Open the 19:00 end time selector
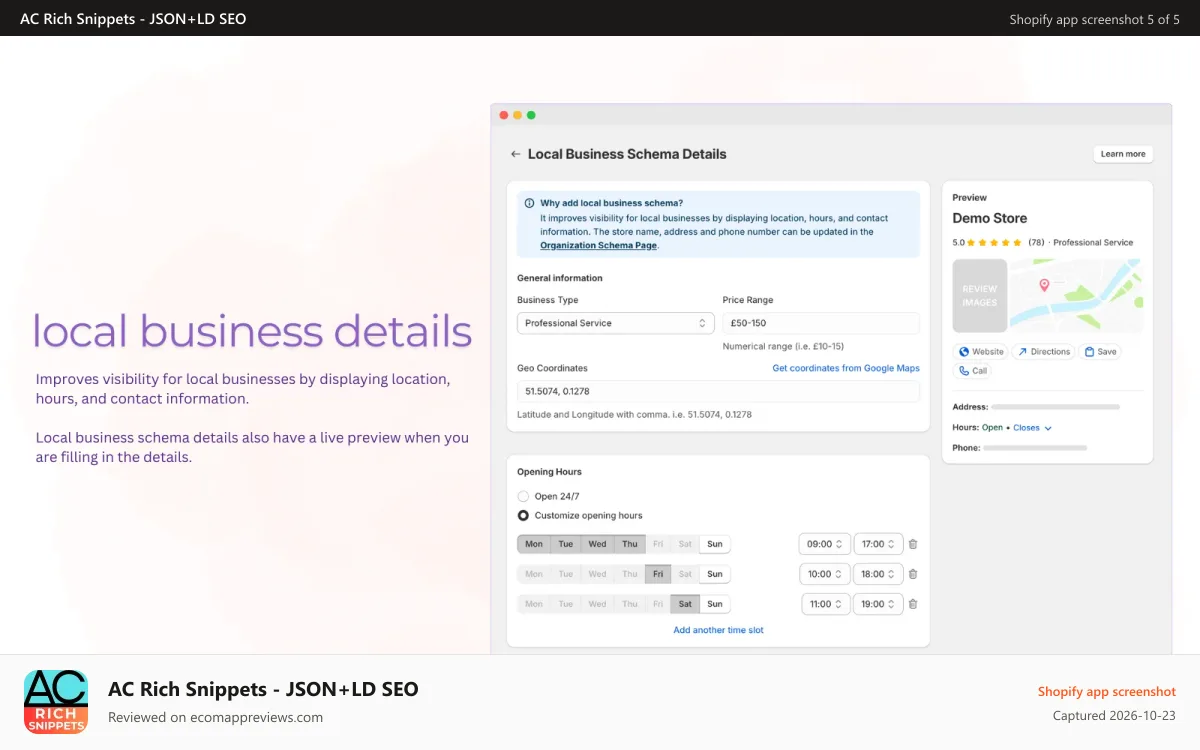 coord(878,604)
